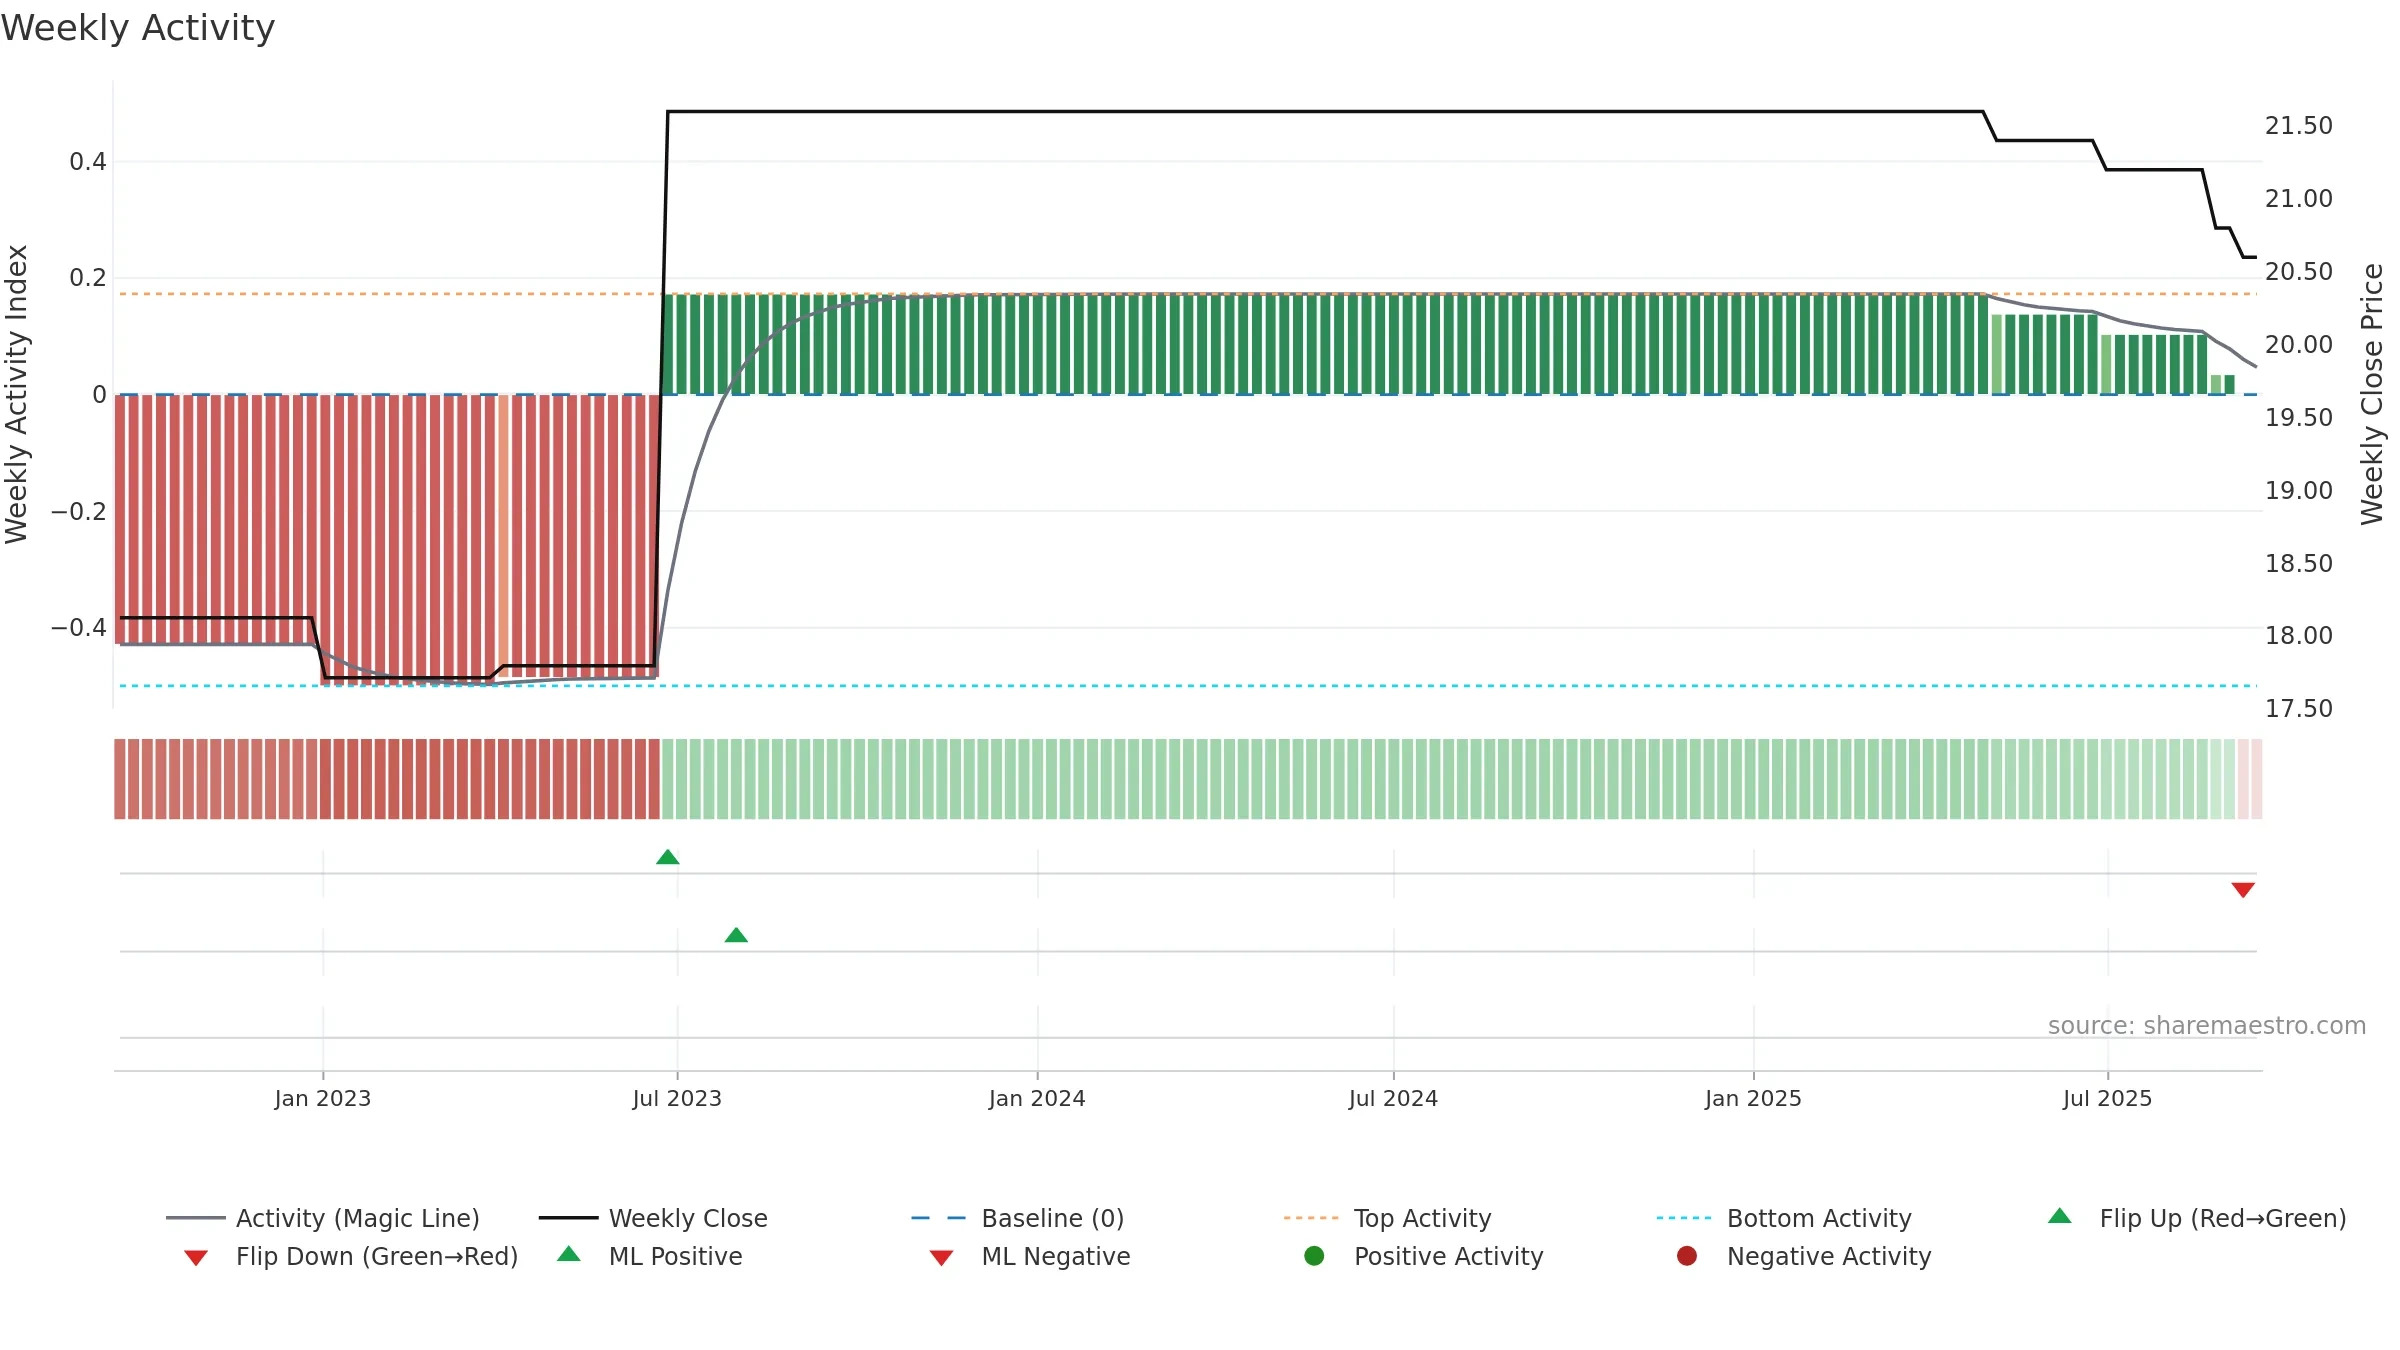This screenshot has width=2400, height=1350.
Task: Click the Negative Activity legend label
Action: pyautogui.click(x=1829, y=1256)
